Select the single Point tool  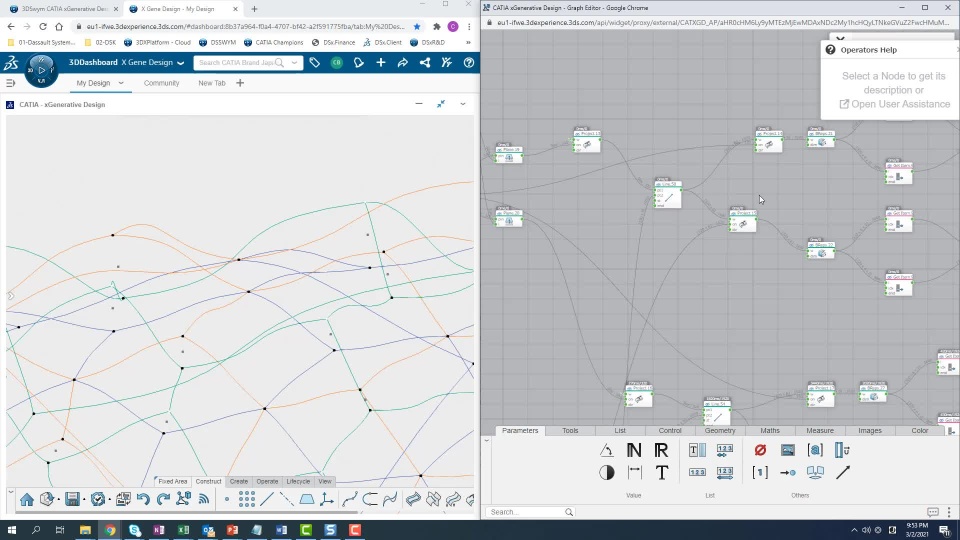coord(227,500)
